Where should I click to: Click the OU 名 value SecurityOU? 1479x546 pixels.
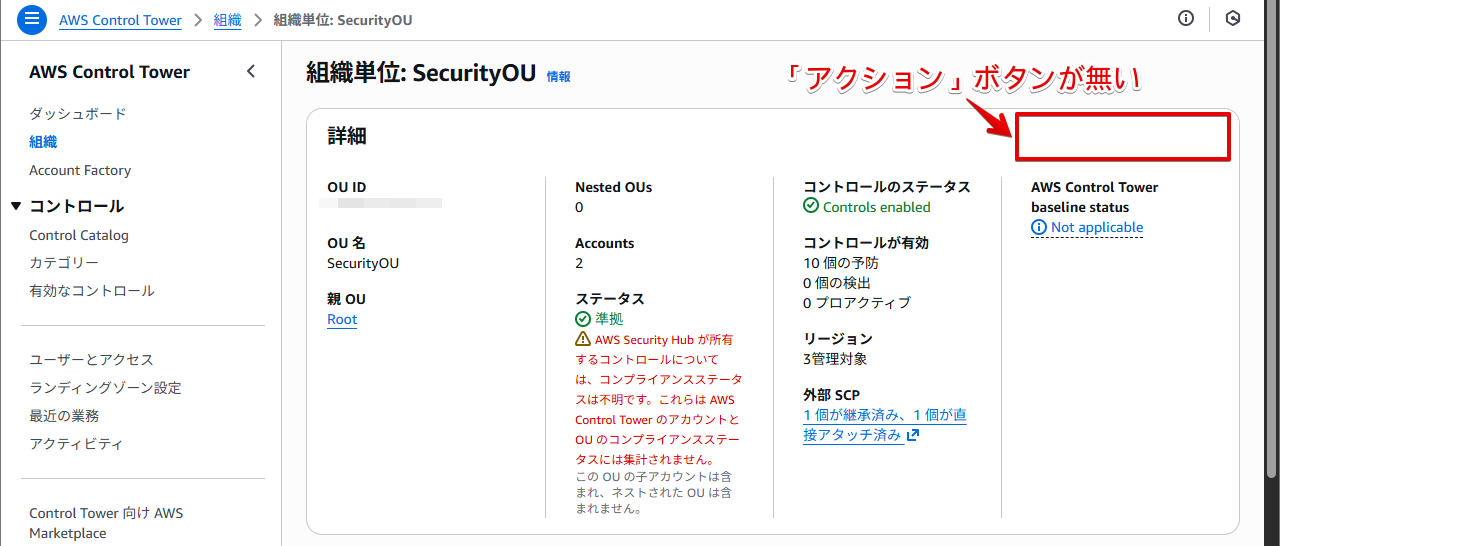363,264
